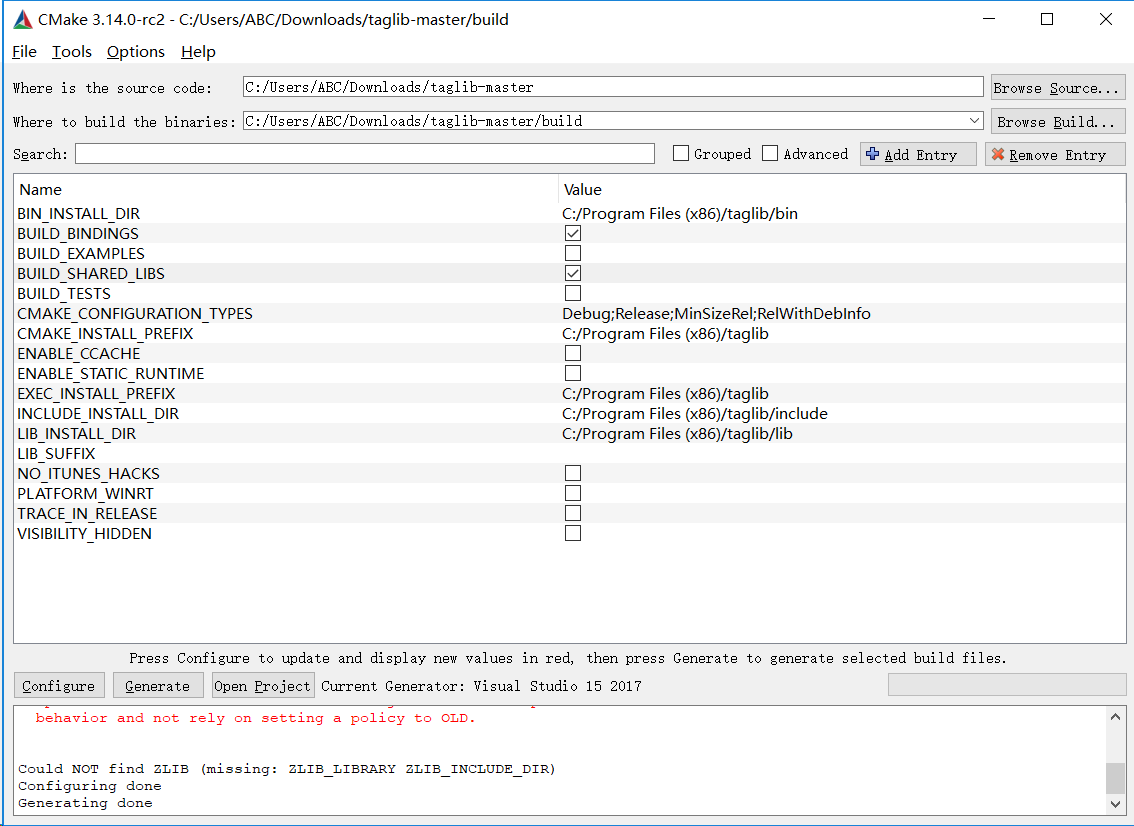Viewport: 1134px width, 826px height.
Task: Enable the BUILD_EXAMPLES option
Action: (x=572, y=252)
